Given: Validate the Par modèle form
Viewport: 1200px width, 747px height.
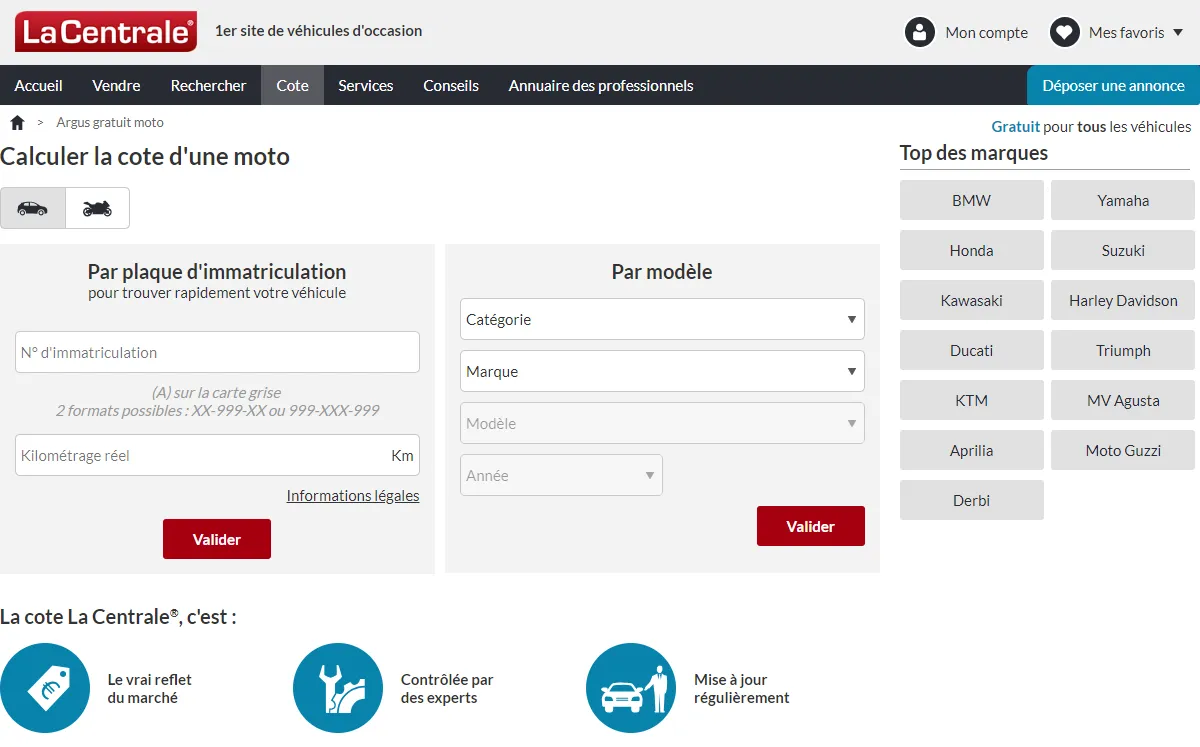Looking at the screenshot, I should pyautogui.click(x=811, y=526).
